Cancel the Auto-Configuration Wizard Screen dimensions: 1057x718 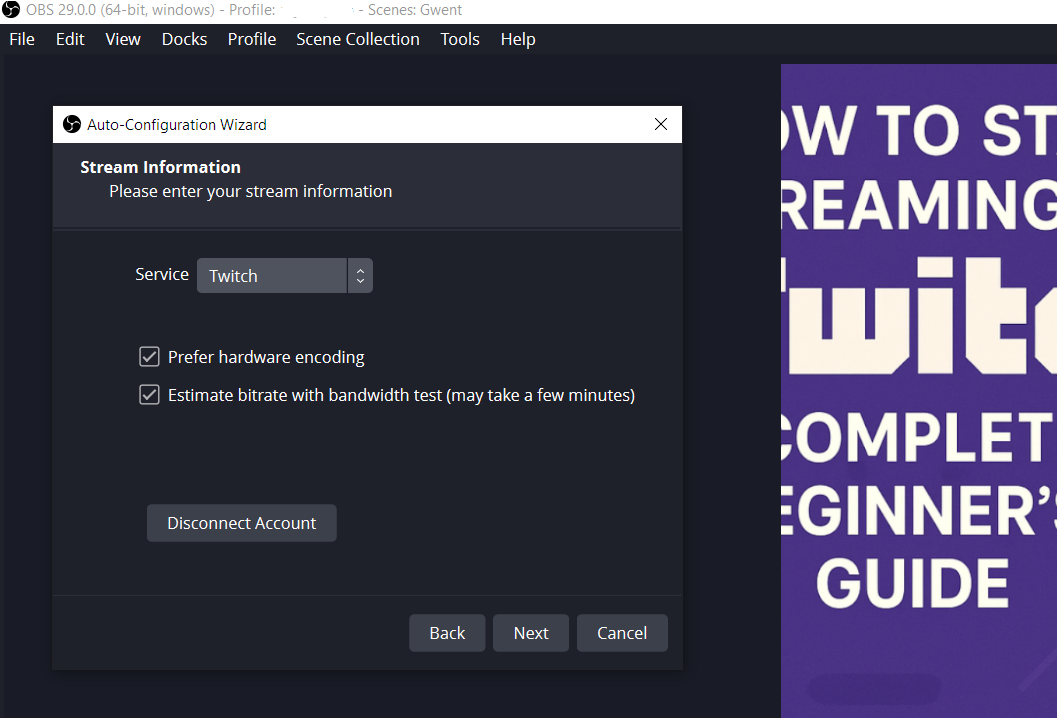(622, 633)
